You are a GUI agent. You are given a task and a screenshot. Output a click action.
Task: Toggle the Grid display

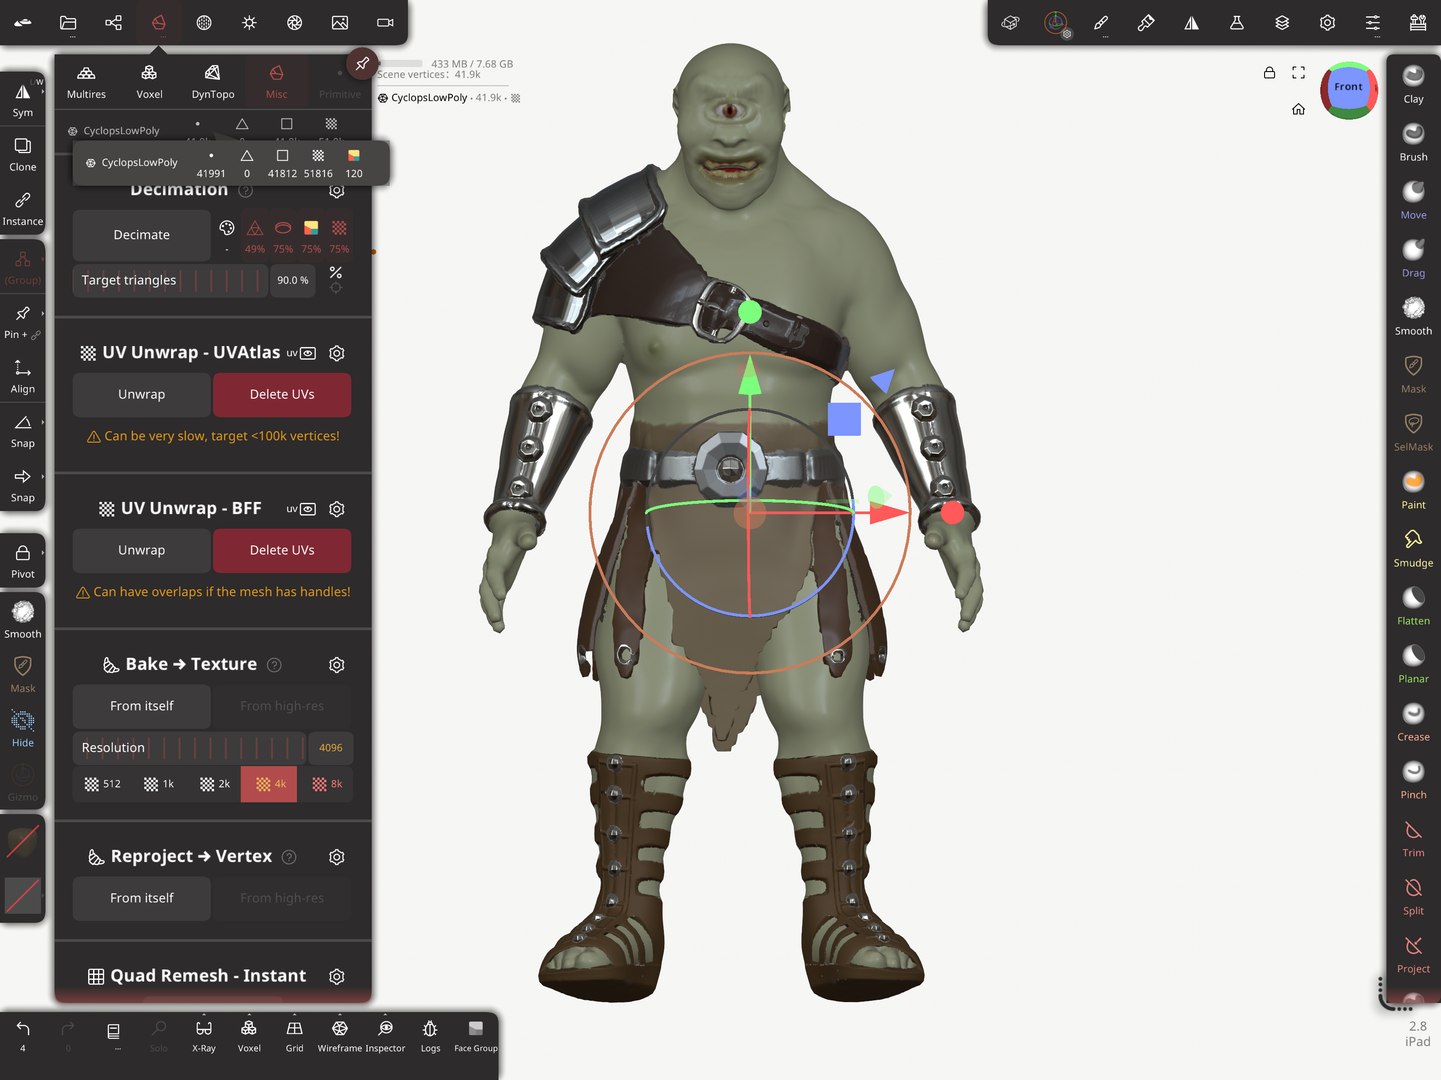pos(294,1035)
